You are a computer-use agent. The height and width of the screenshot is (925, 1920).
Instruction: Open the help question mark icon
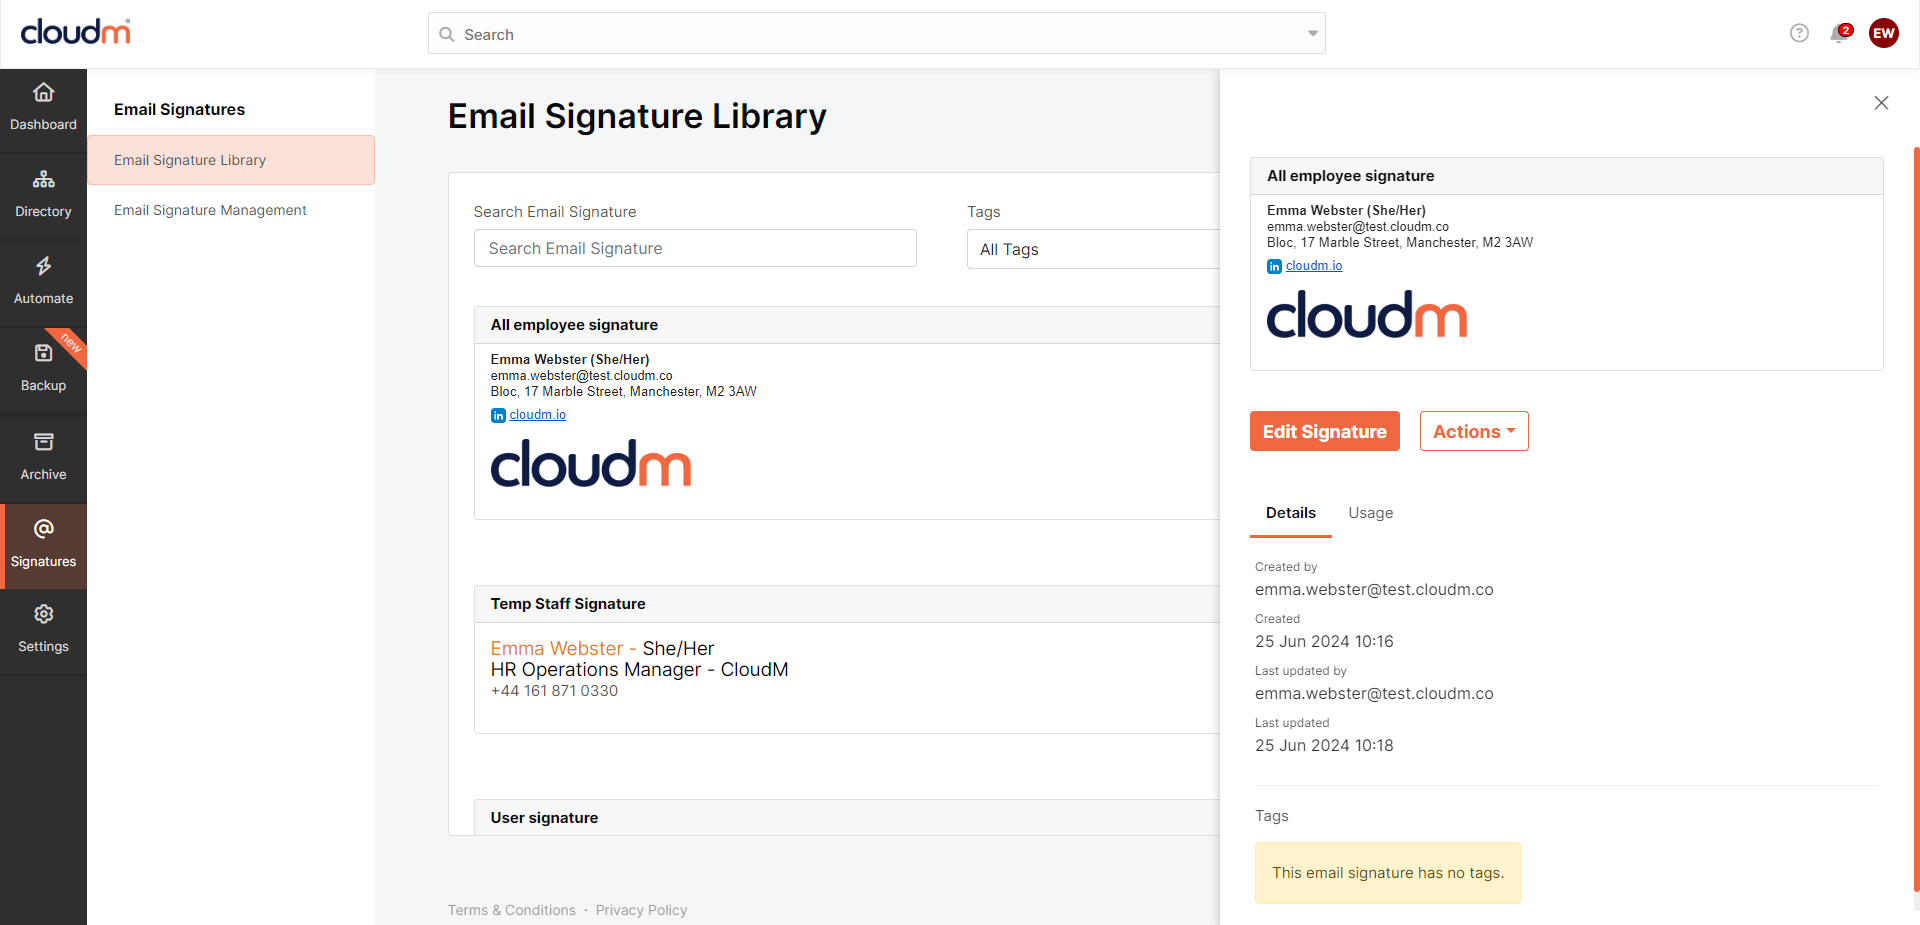(x=1799, y=33)
